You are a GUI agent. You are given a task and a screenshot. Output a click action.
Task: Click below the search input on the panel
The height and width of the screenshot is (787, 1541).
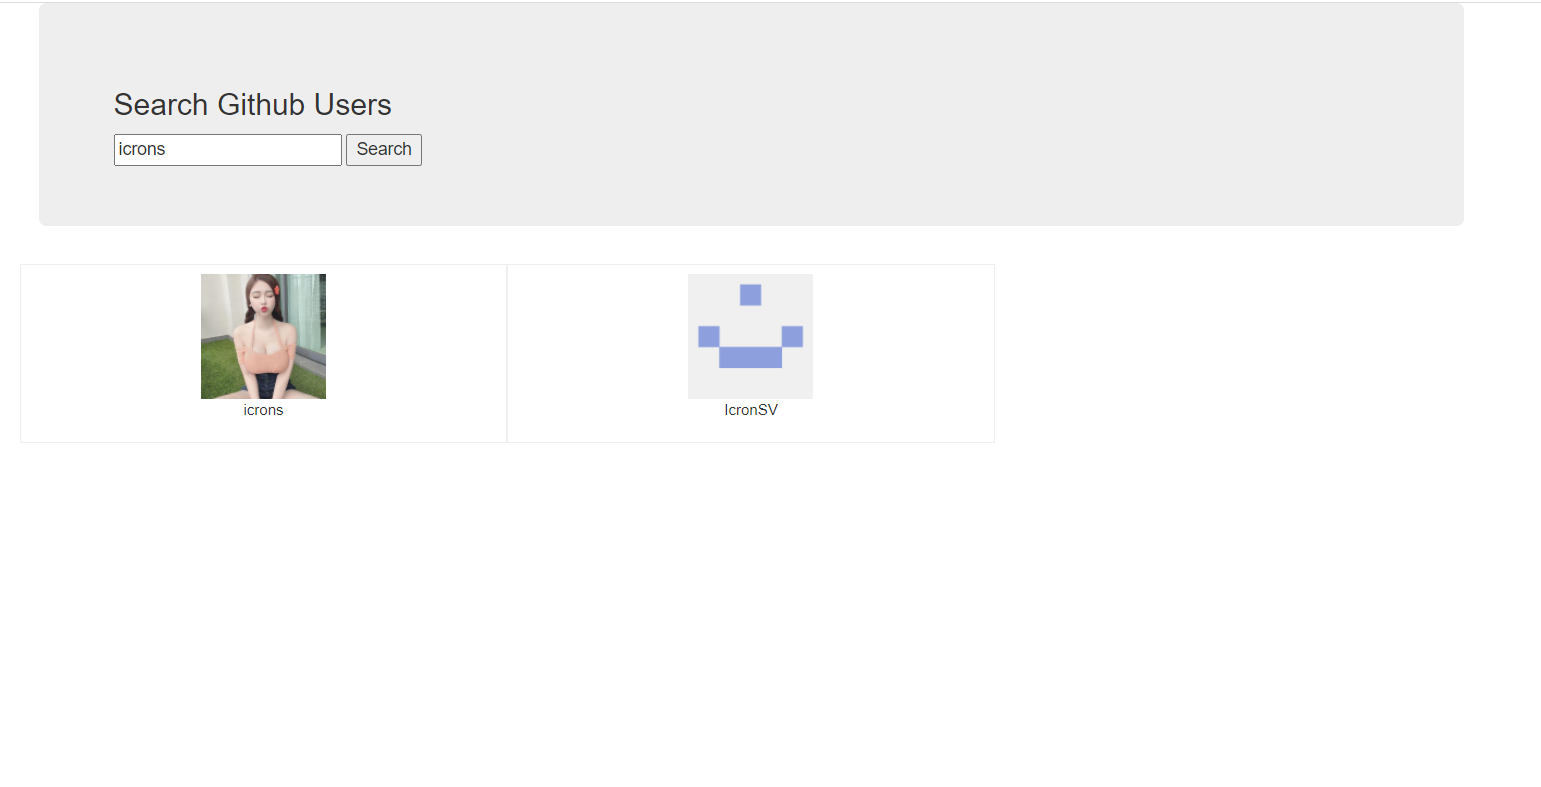click(227, 195)
